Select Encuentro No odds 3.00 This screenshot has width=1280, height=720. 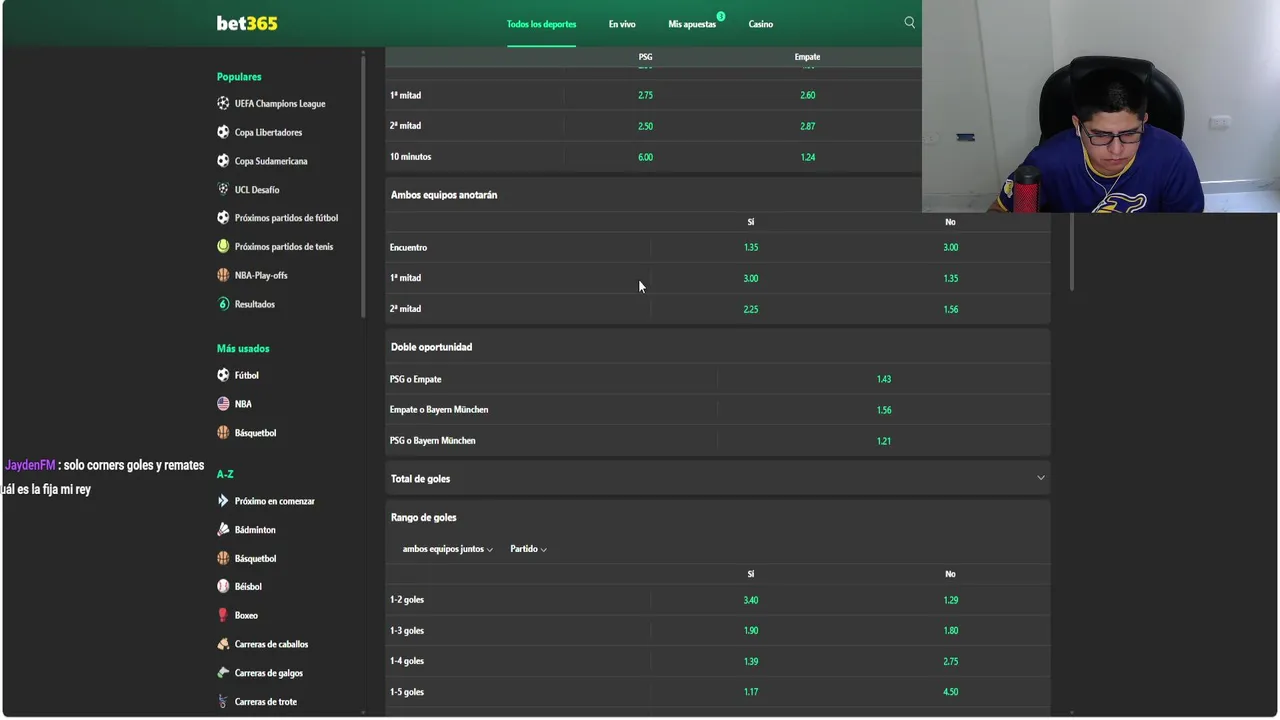(950, 247)
